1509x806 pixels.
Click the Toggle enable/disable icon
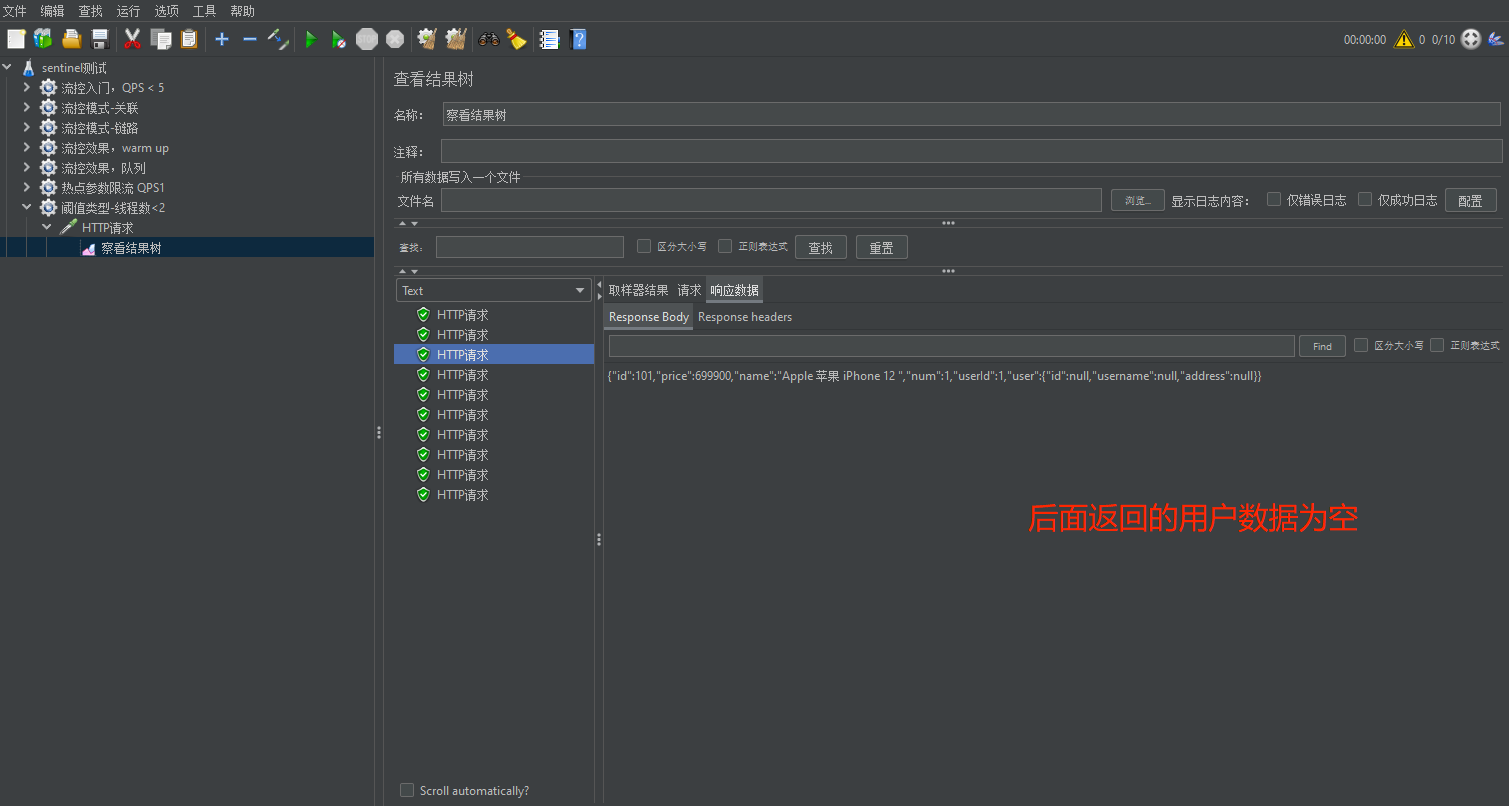278,39
